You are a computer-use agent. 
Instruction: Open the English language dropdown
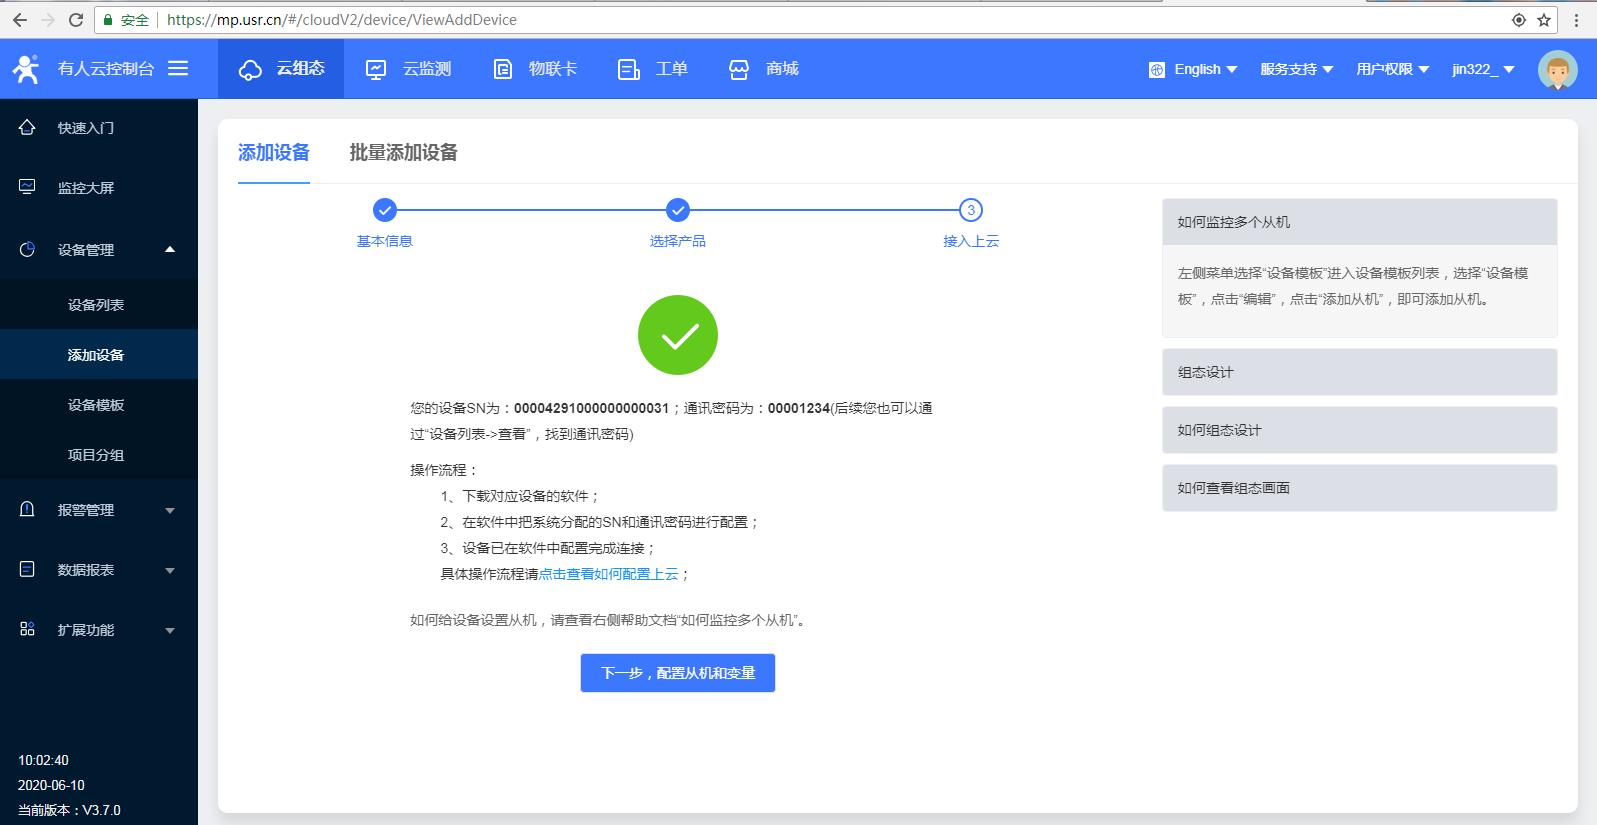[x=1196, y=69]
